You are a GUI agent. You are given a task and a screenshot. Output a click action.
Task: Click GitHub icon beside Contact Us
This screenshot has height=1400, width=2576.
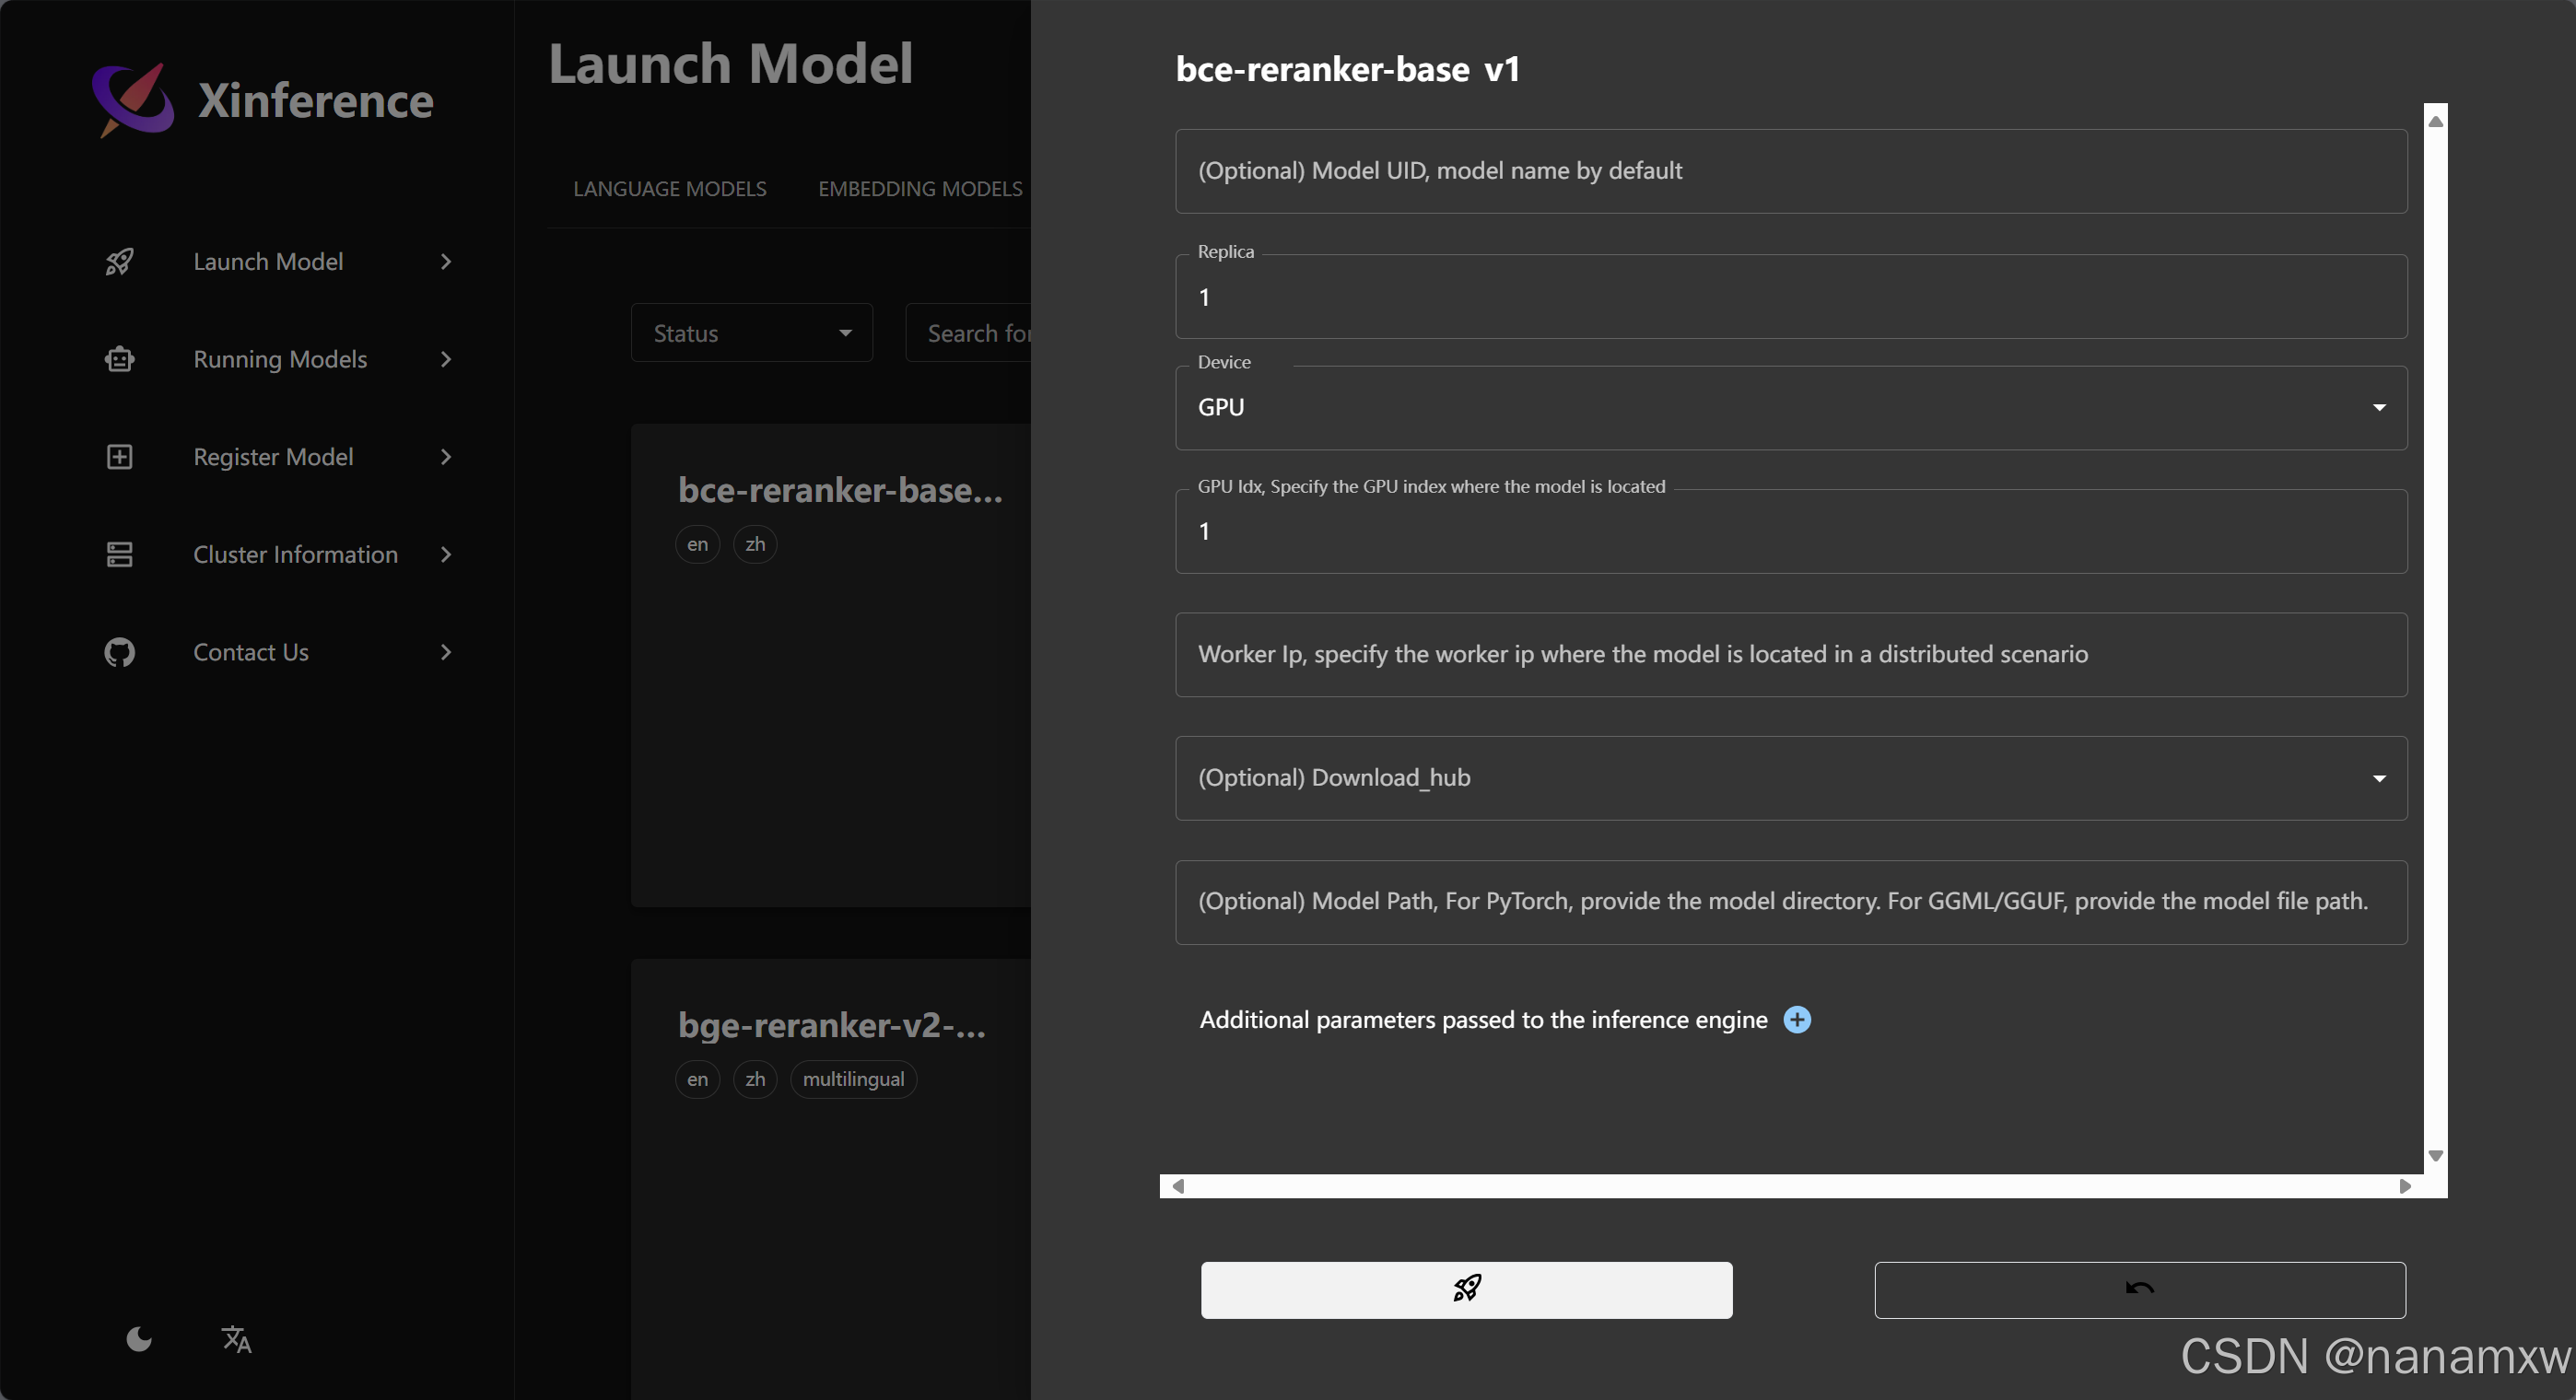pyautogui.click(x=120, y=652)
